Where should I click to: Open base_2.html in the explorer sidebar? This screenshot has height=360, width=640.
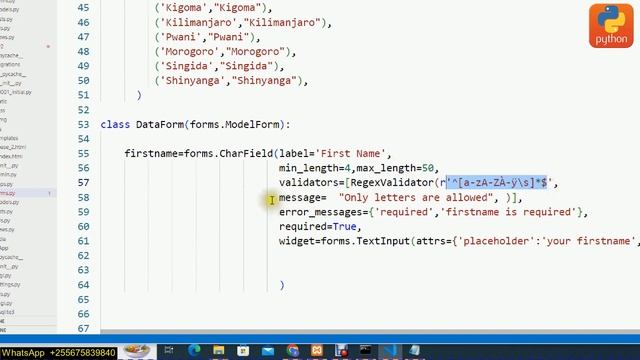13,147
